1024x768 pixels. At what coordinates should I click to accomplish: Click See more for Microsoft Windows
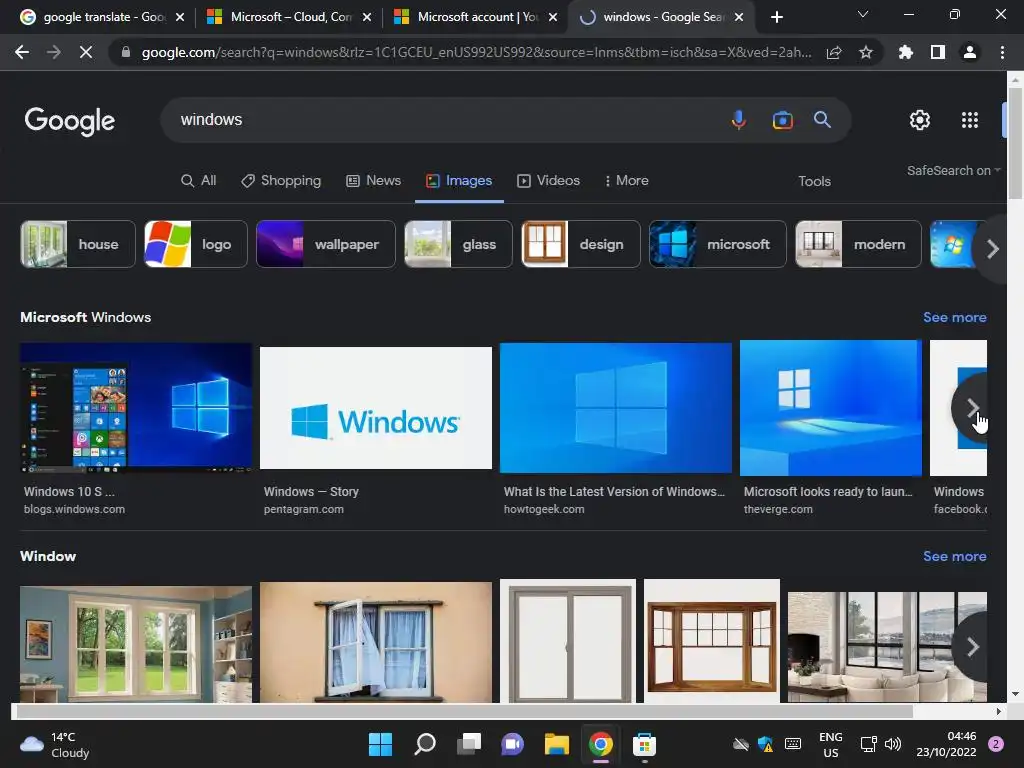pyautogui.click(x=955, y=317)
